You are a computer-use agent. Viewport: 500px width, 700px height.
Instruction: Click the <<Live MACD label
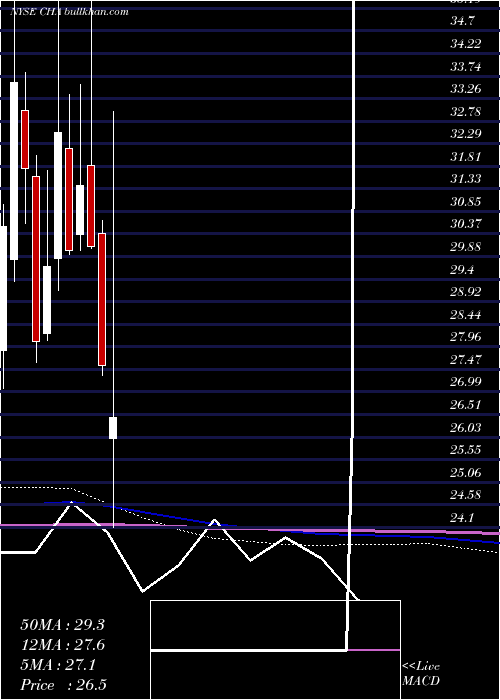421,673
